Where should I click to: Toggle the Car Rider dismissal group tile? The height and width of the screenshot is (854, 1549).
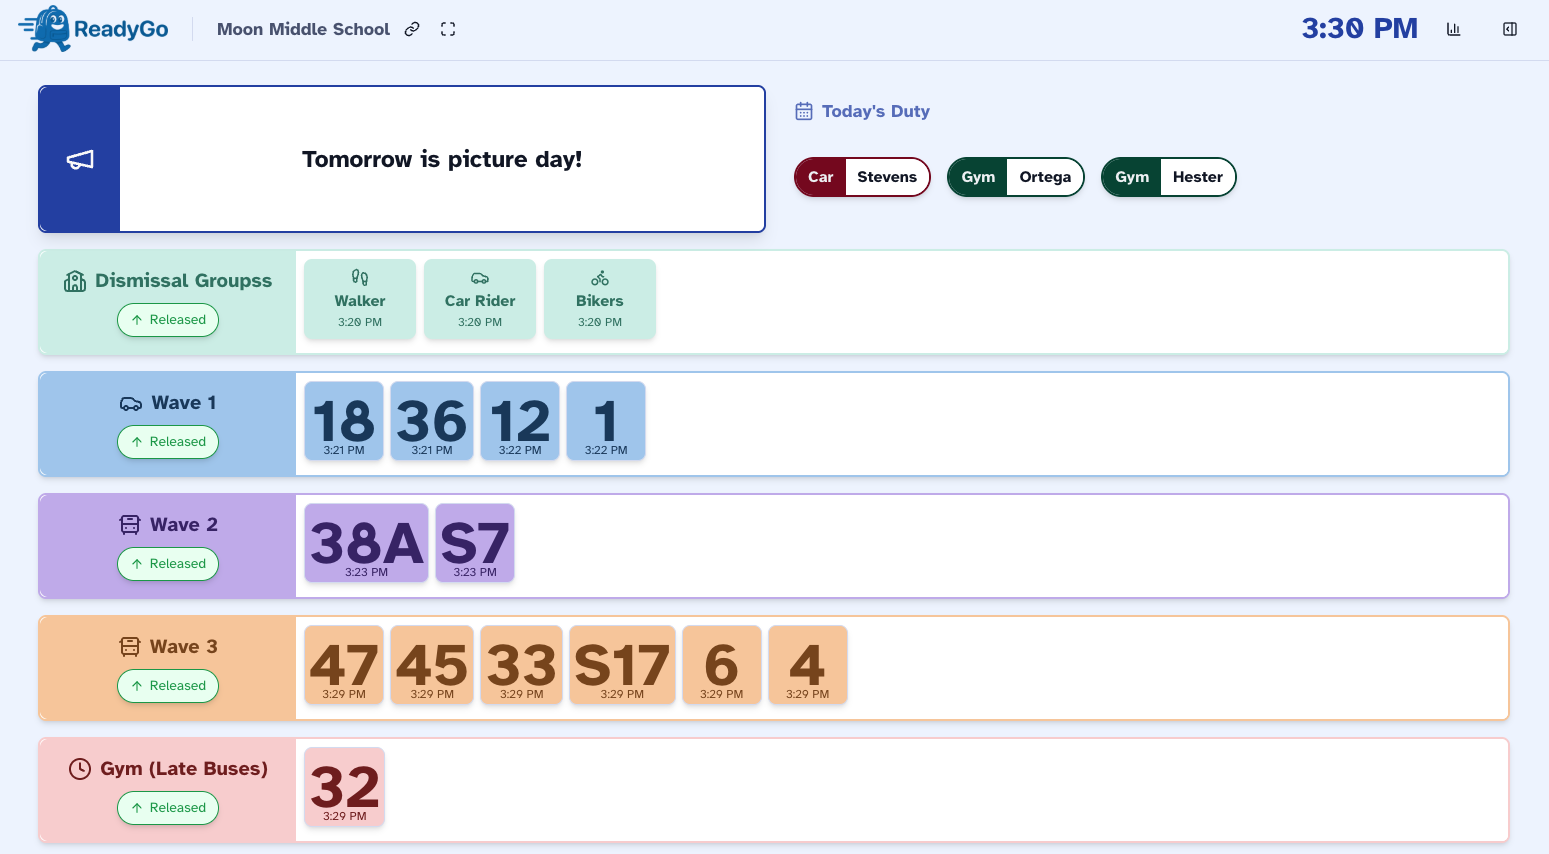(x=479, y=298)
